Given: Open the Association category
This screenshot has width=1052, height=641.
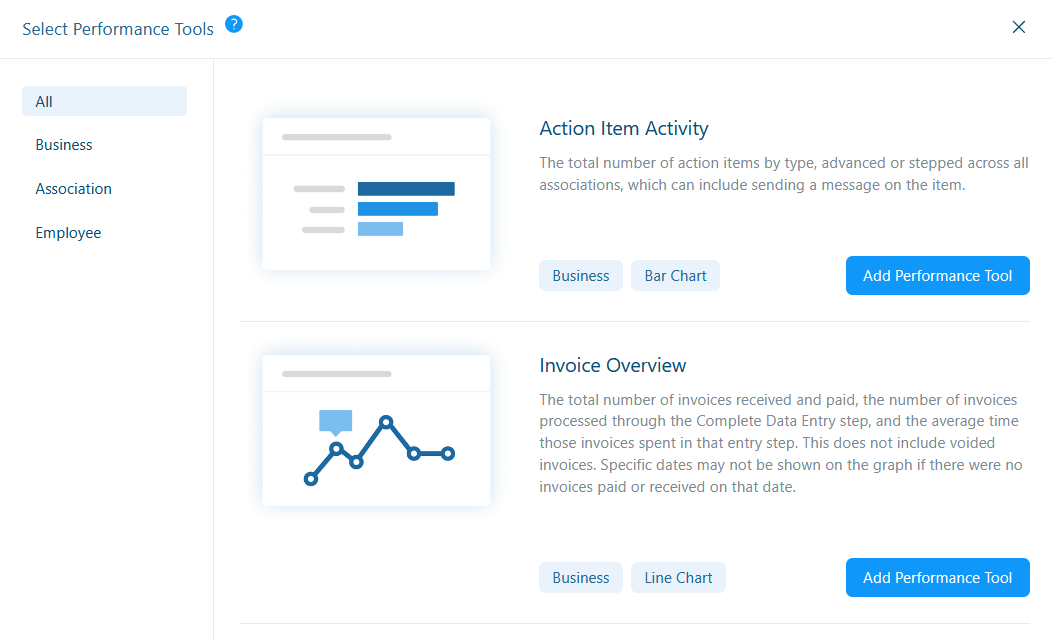Looking at the screenshot, I should coord(73,189).
